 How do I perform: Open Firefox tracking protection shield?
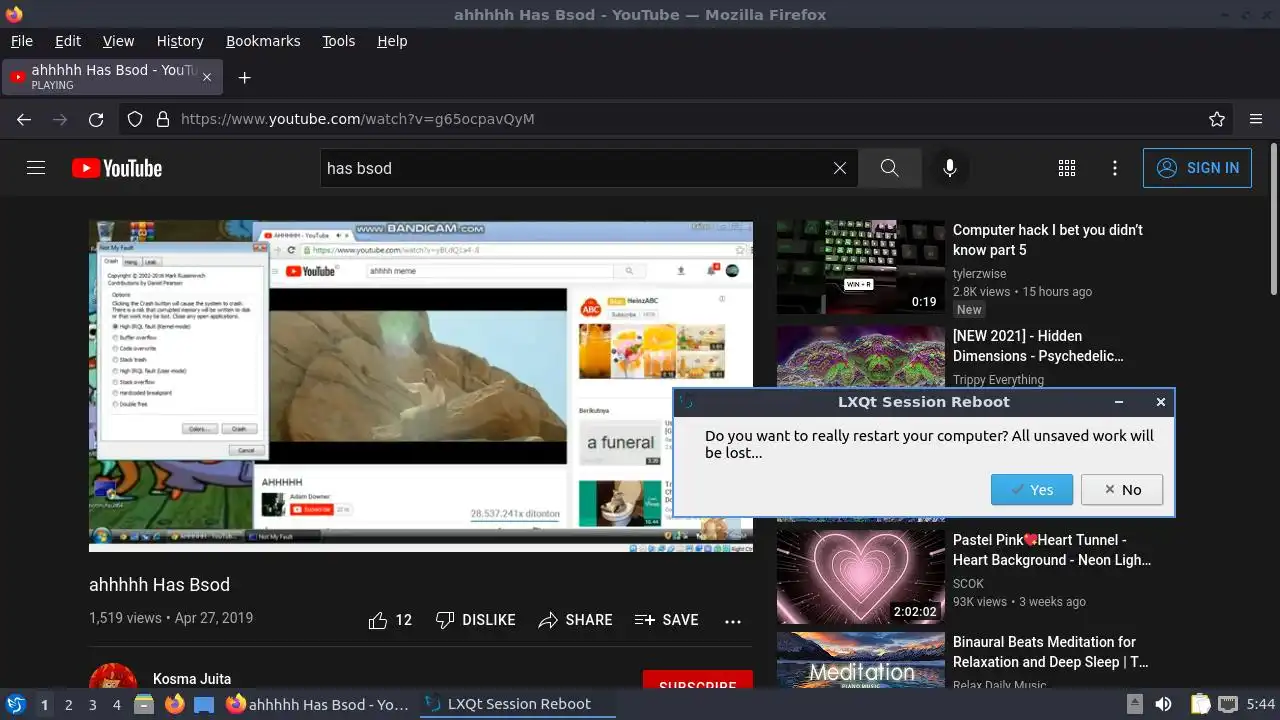135,119
